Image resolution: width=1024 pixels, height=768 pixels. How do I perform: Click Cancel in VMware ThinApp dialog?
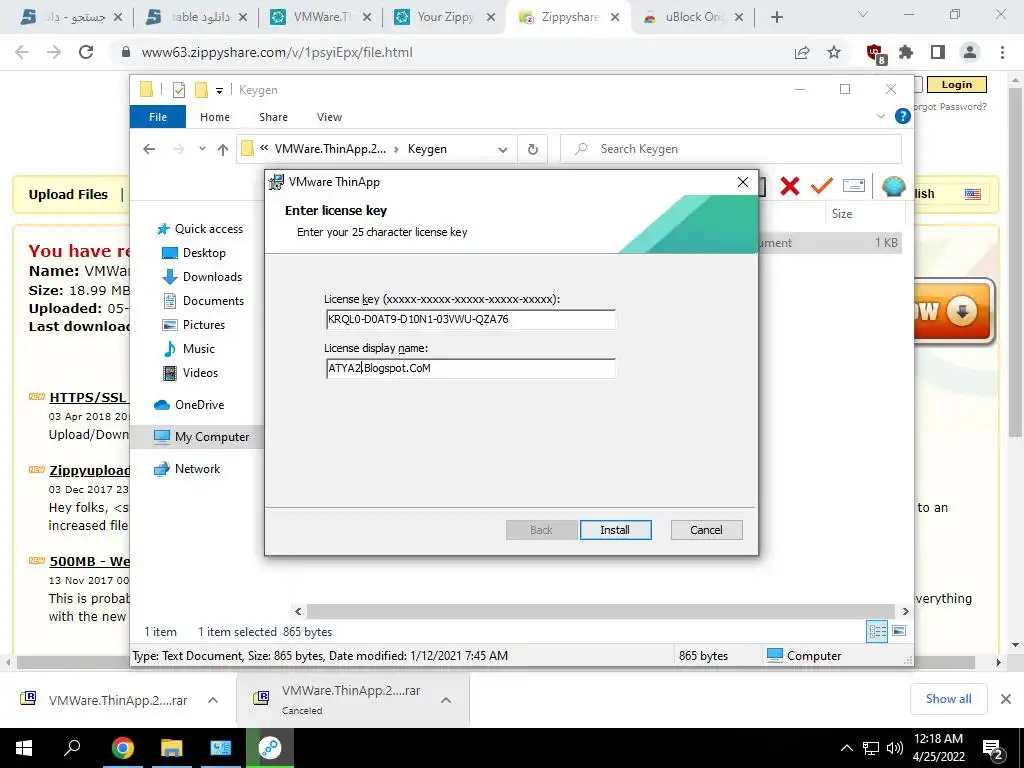[x=706, y=530]
